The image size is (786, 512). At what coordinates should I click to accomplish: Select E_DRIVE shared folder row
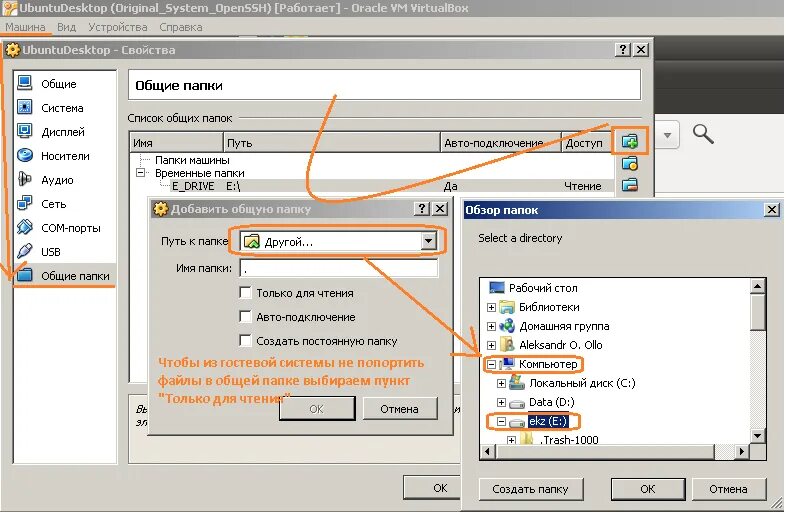pyautogui.click(x=372, y=186)
